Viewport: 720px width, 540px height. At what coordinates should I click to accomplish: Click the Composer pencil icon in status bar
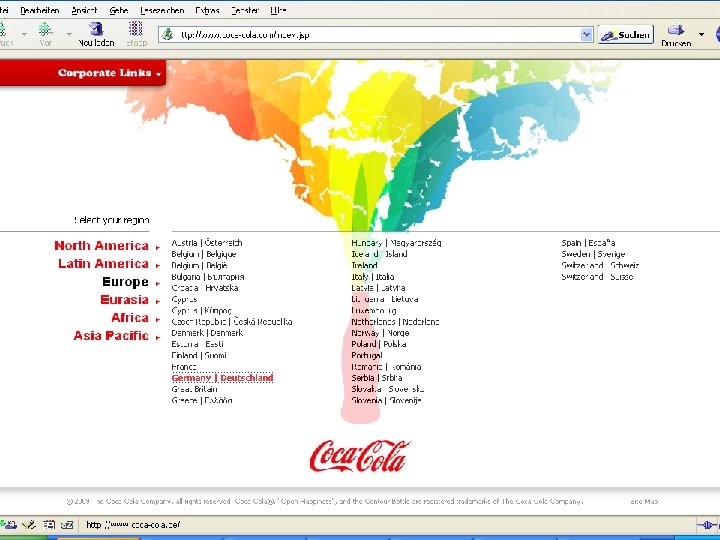(28, 524)
